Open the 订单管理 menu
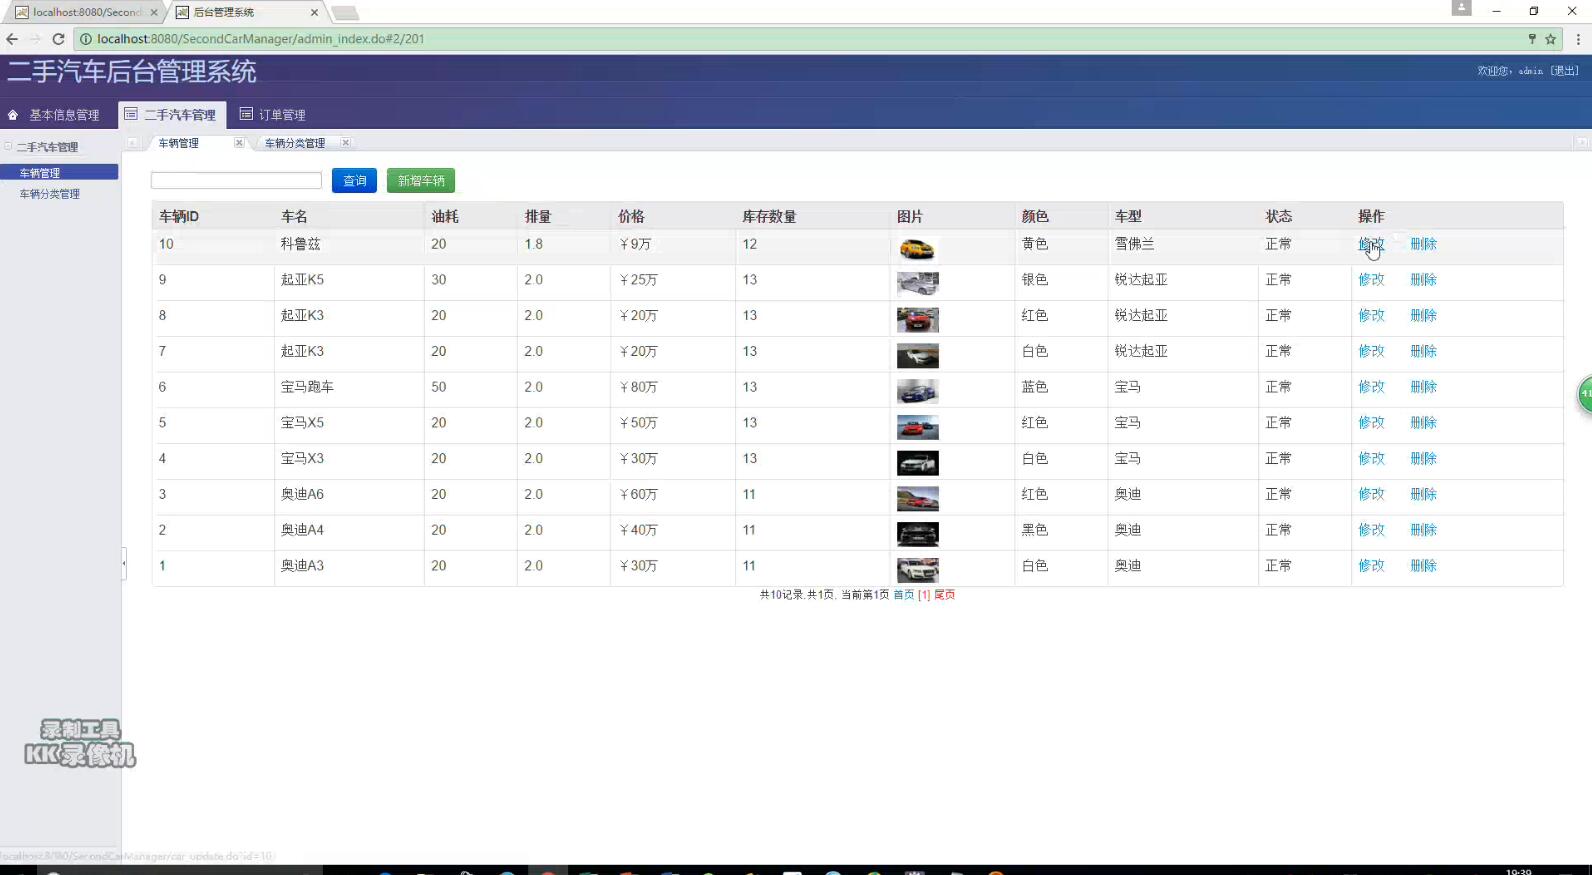 click(x=273, y=115)
